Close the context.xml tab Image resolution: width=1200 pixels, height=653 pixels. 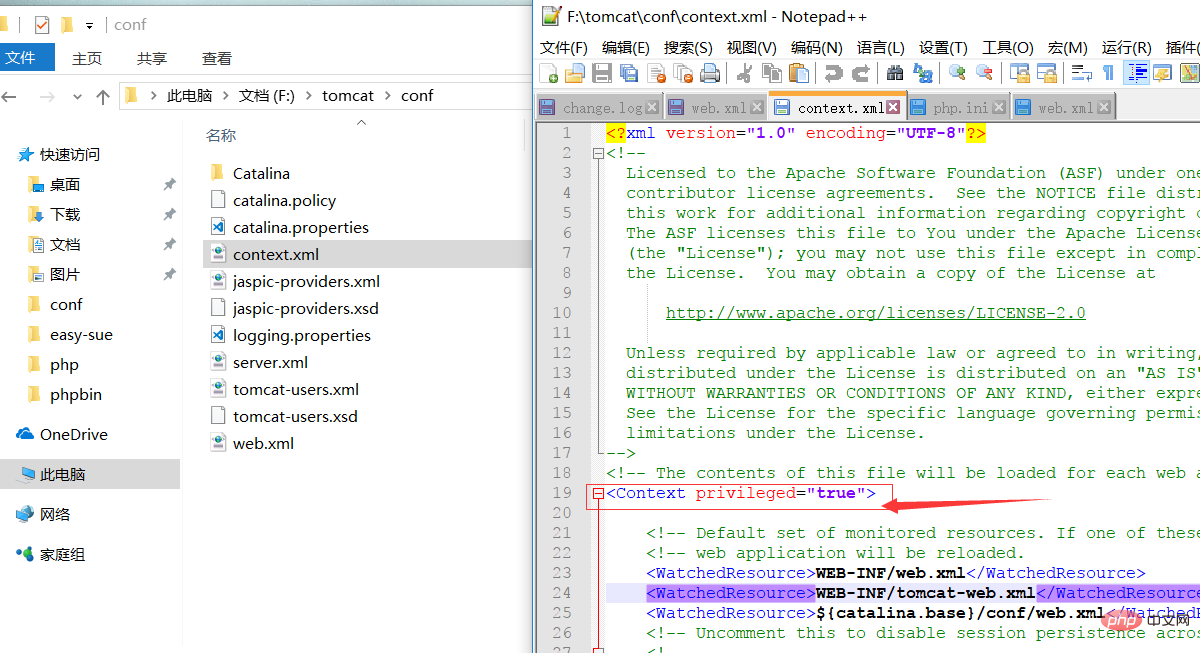click(894, 106)
